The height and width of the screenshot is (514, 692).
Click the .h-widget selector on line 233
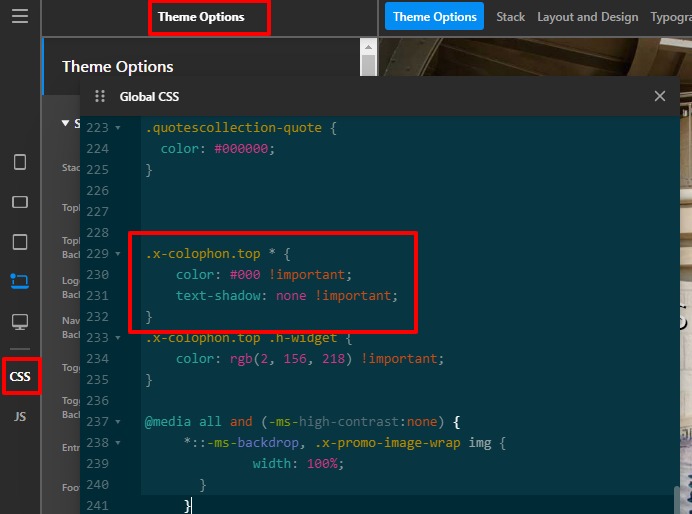[x=303, y=338]
